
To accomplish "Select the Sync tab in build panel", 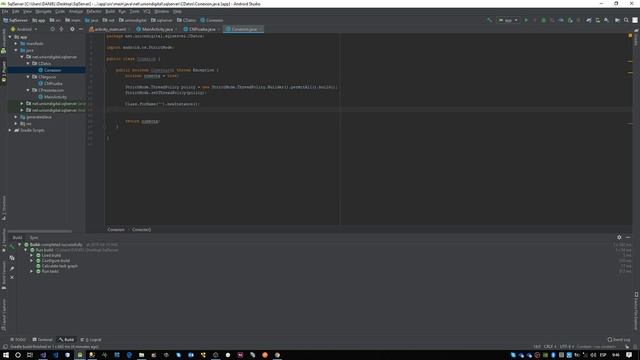I will (34, 238).
